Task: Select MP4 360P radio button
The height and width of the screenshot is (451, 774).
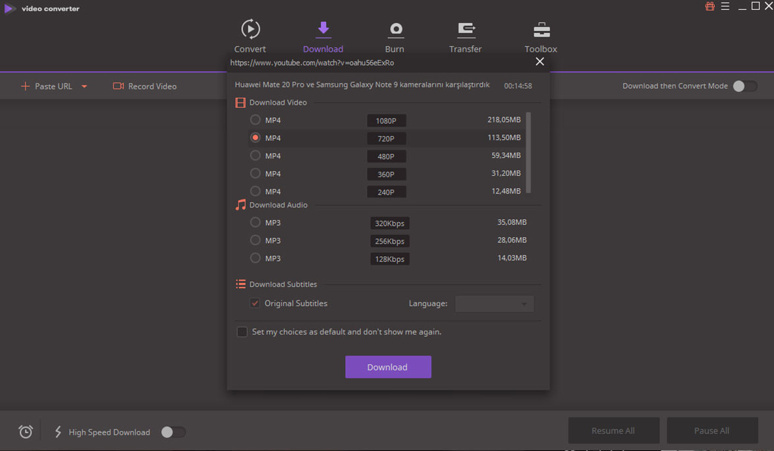Action: tap(255, 173)
